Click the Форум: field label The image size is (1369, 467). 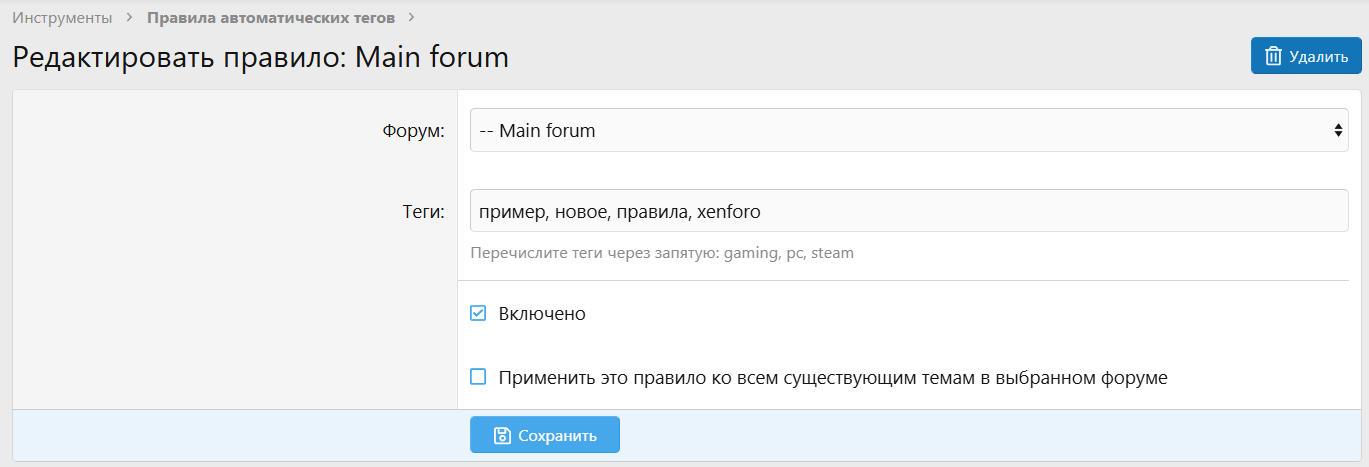(x=413, y=131)
